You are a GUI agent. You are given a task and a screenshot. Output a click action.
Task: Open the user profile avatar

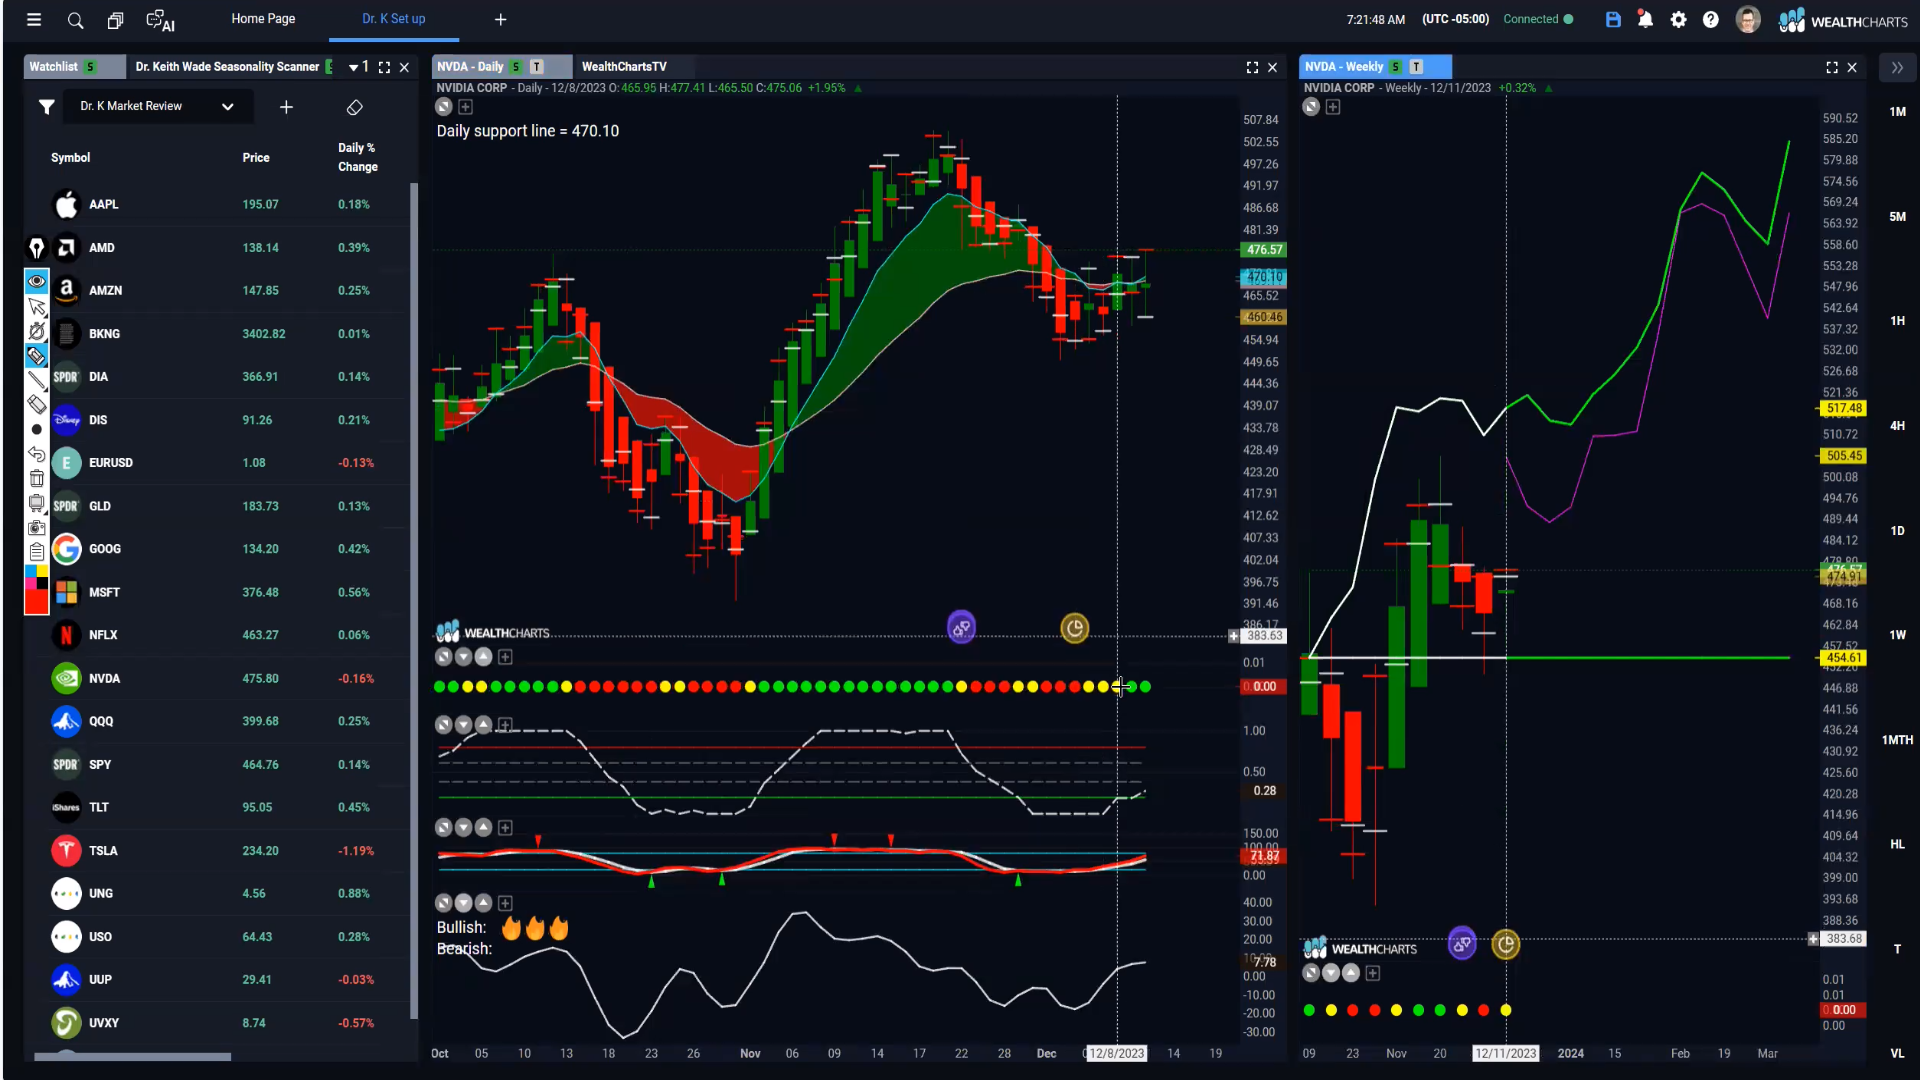(x=1748, y=19)
